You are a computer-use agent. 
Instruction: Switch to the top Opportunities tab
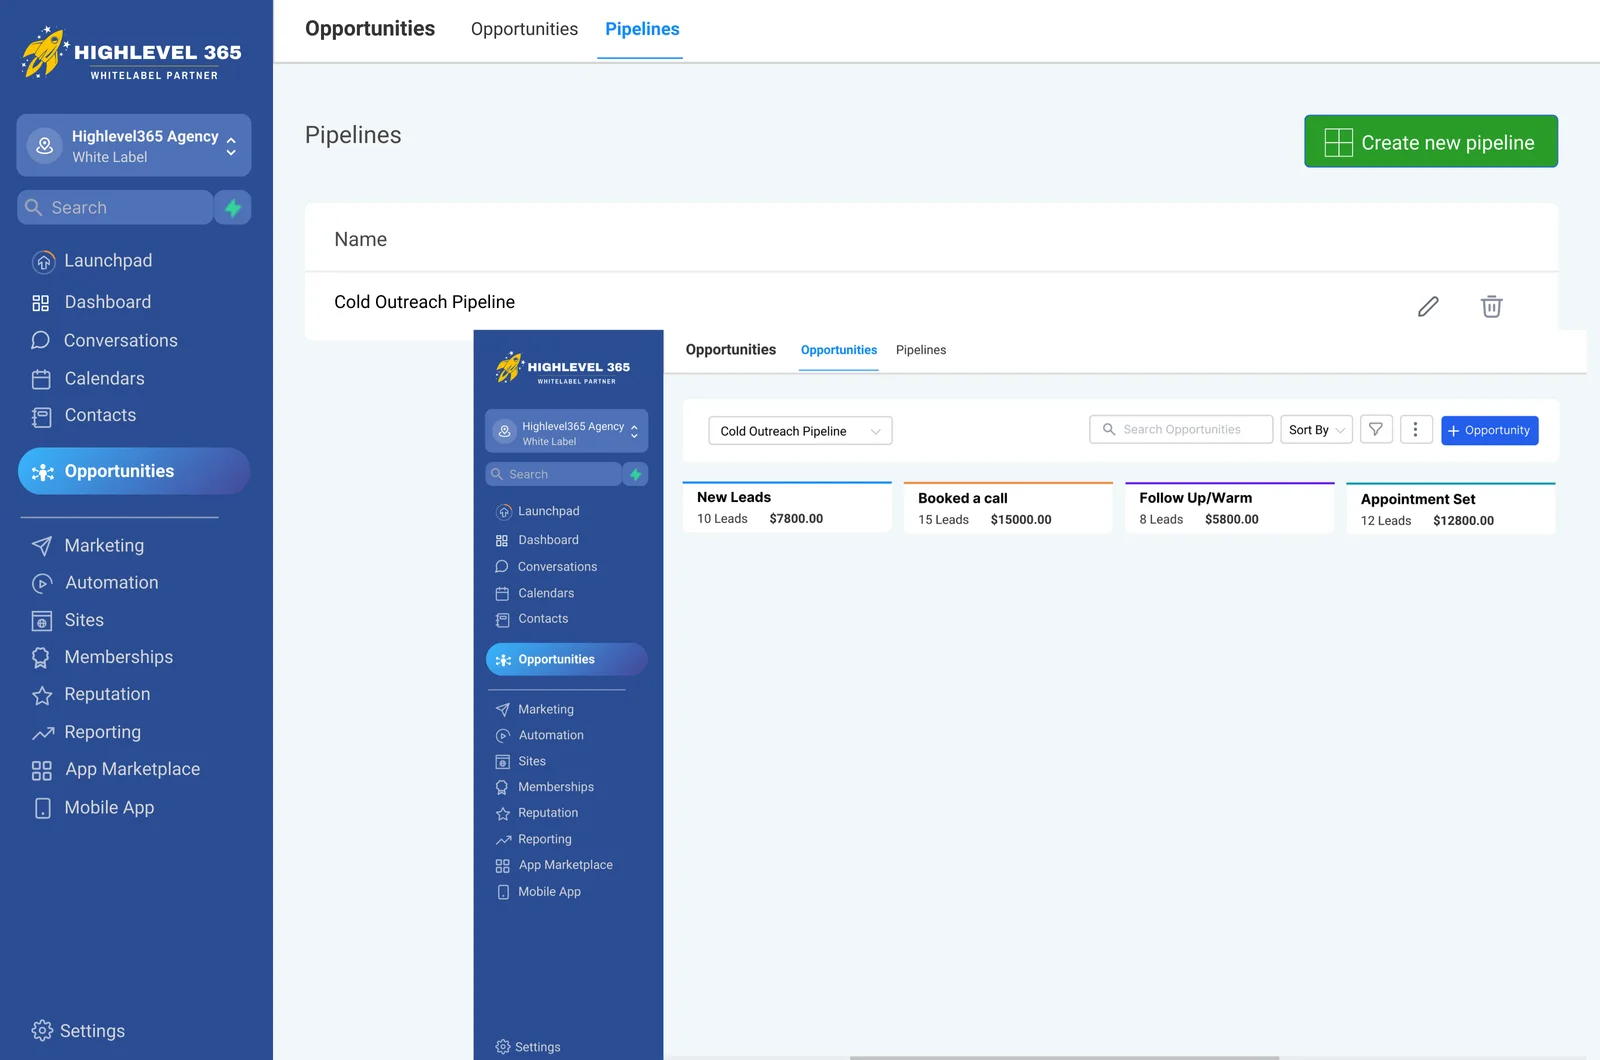point(524,30)
